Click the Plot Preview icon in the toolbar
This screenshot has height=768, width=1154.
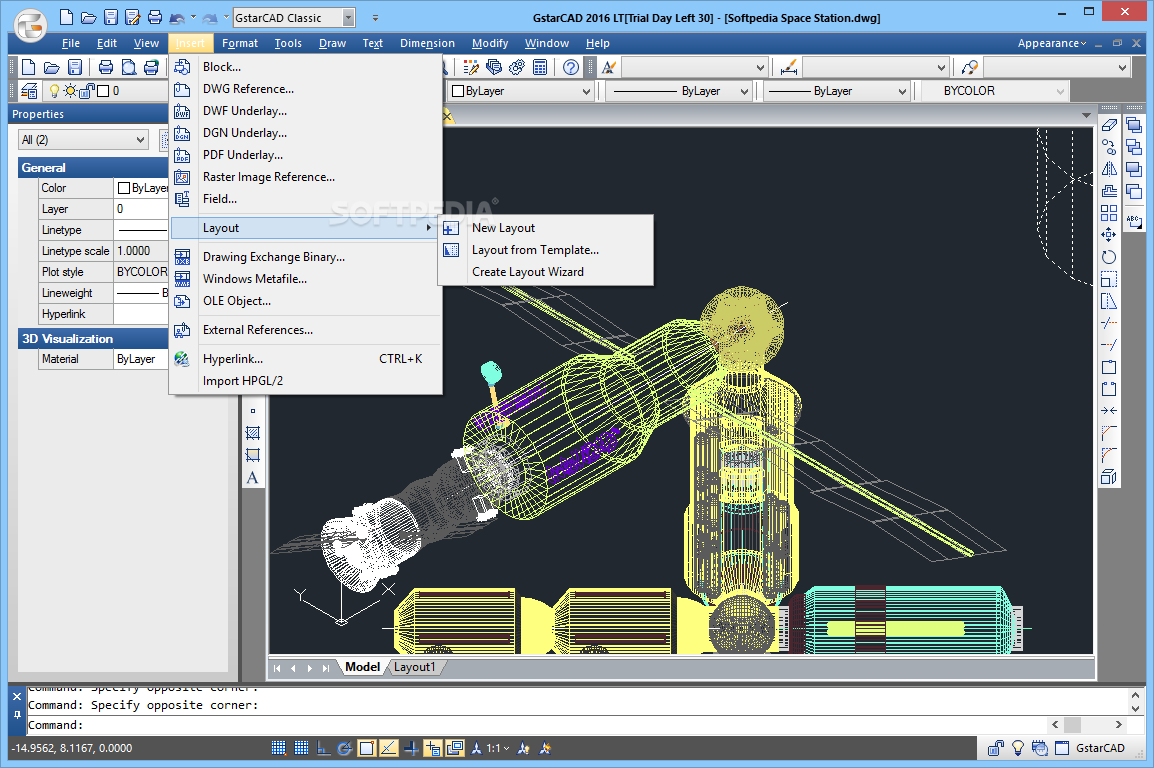pyautogui.click(x=128, y=68)
